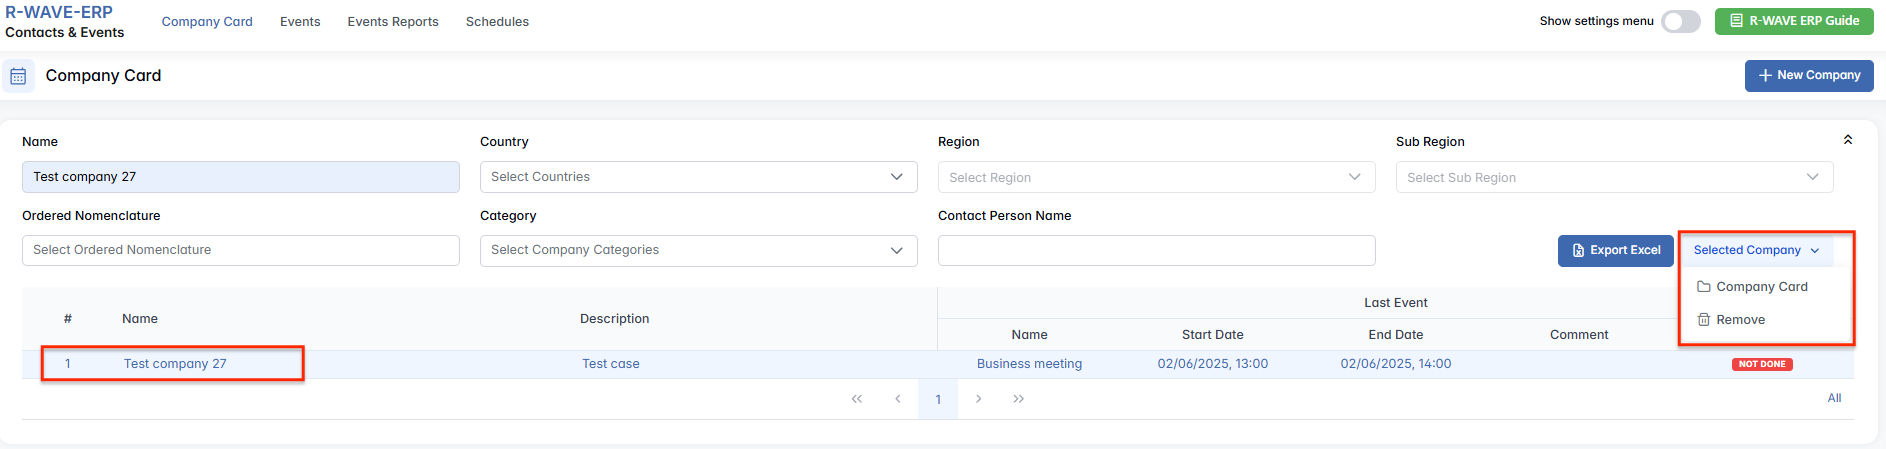Image resolution: width=1886 pixels, height=449 pixels.
Task: Go to the first page of results
Action: click(857, 399)
